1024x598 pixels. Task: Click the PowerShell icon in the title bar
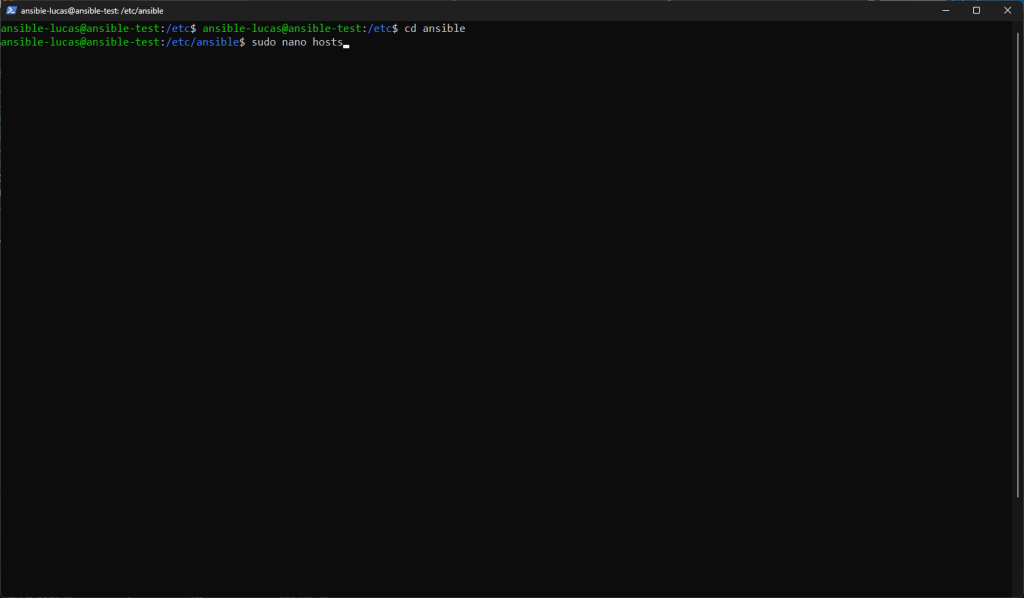11,10
